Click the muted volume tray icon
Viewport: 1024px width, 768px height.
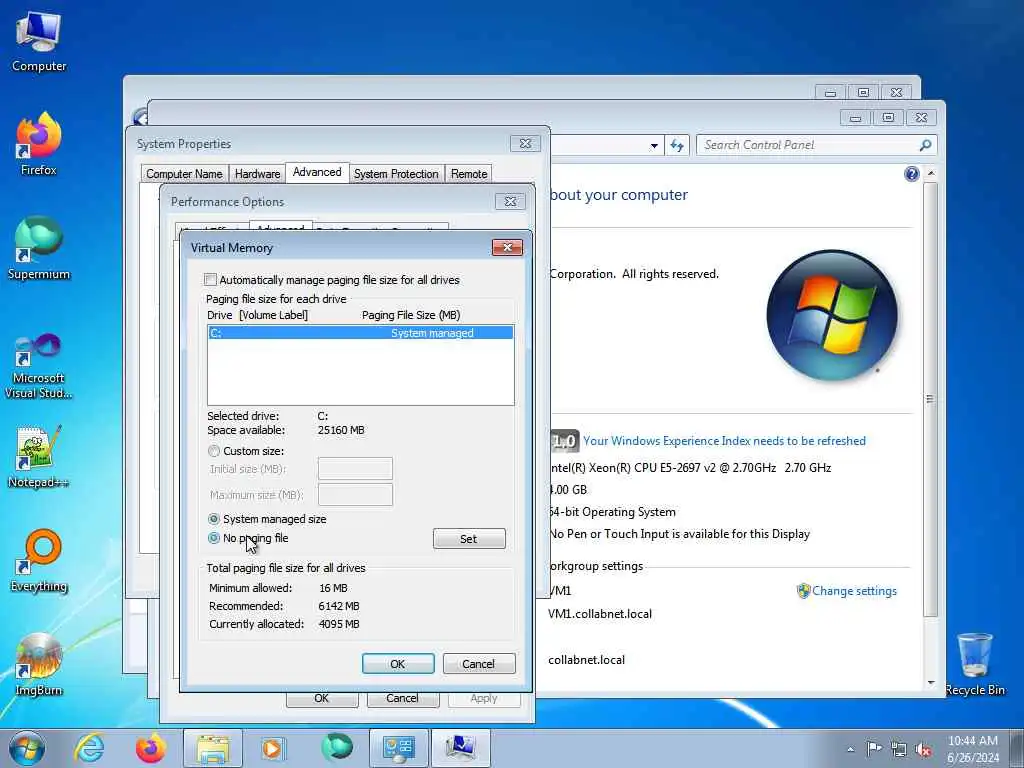coord(923,749)
